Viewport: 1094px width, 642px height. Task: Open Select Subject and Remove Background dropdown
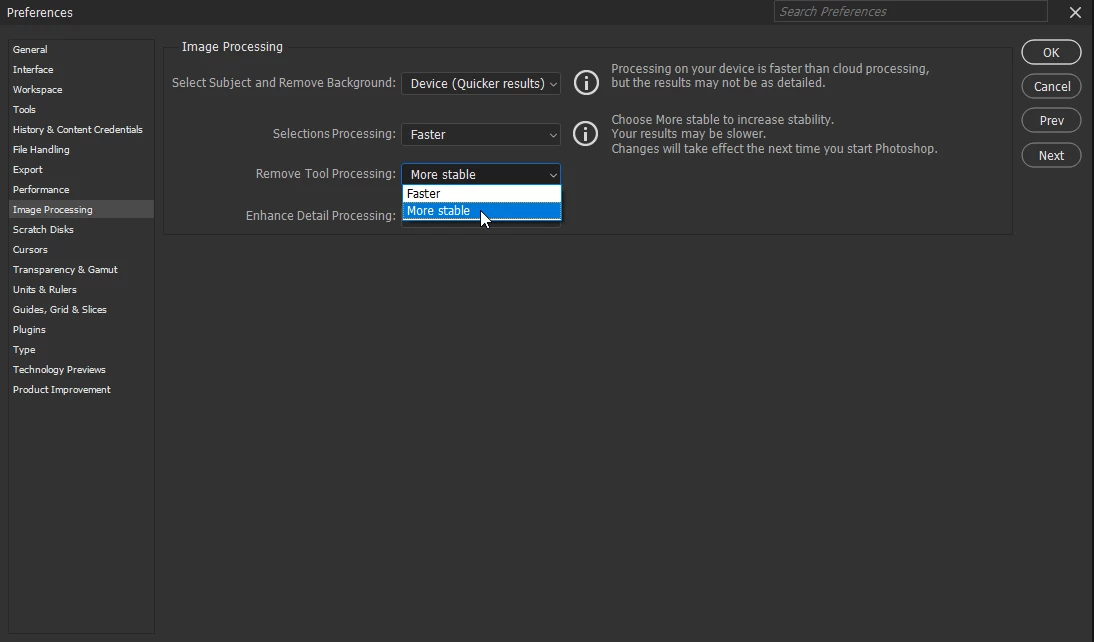click(481, 83)
